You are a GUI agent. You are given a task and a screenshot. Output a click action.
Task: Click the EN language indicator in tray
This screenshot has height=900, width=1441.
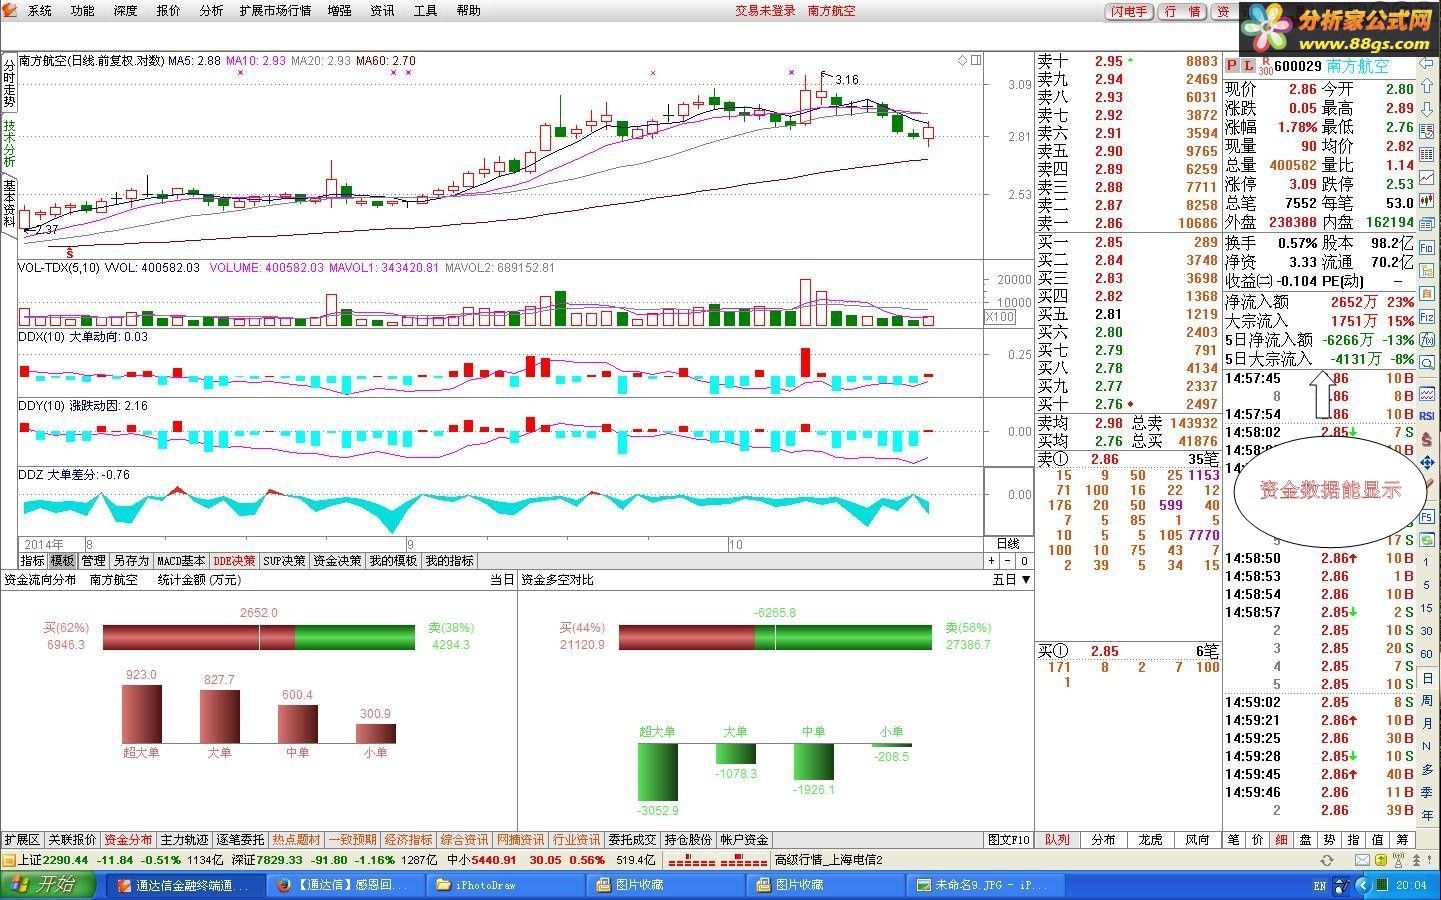[1319, 885]
